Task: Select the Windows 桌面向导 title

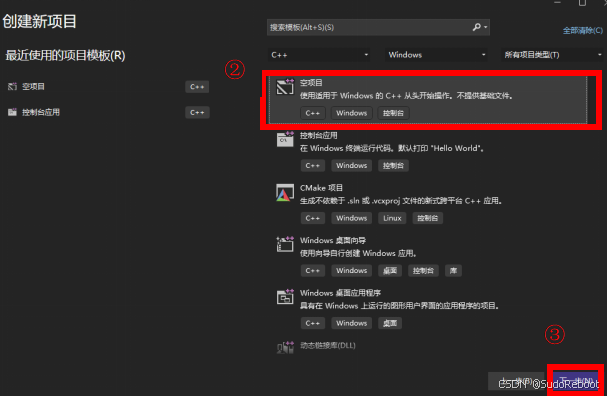Action: 333,240
